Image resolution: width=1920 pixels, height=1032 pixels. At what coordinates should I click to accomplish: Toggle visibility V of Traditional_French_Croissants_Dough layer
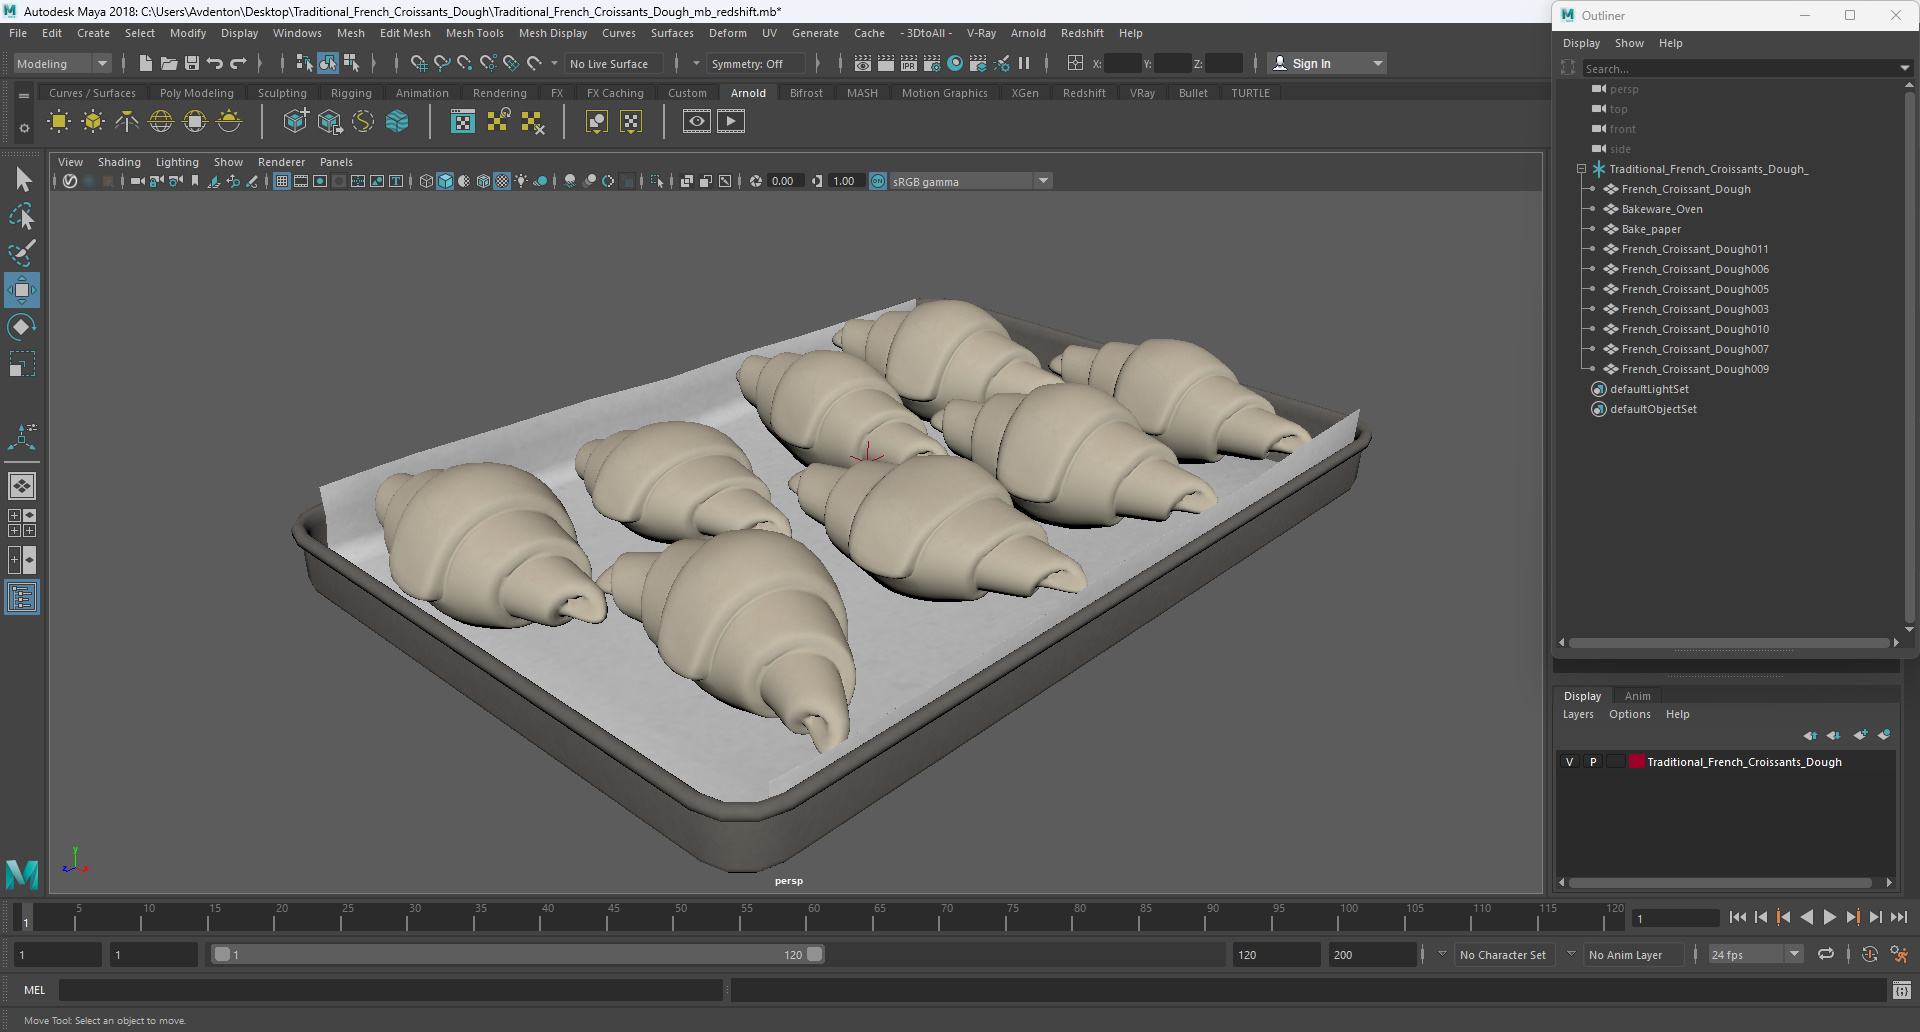click(1569, 762)
